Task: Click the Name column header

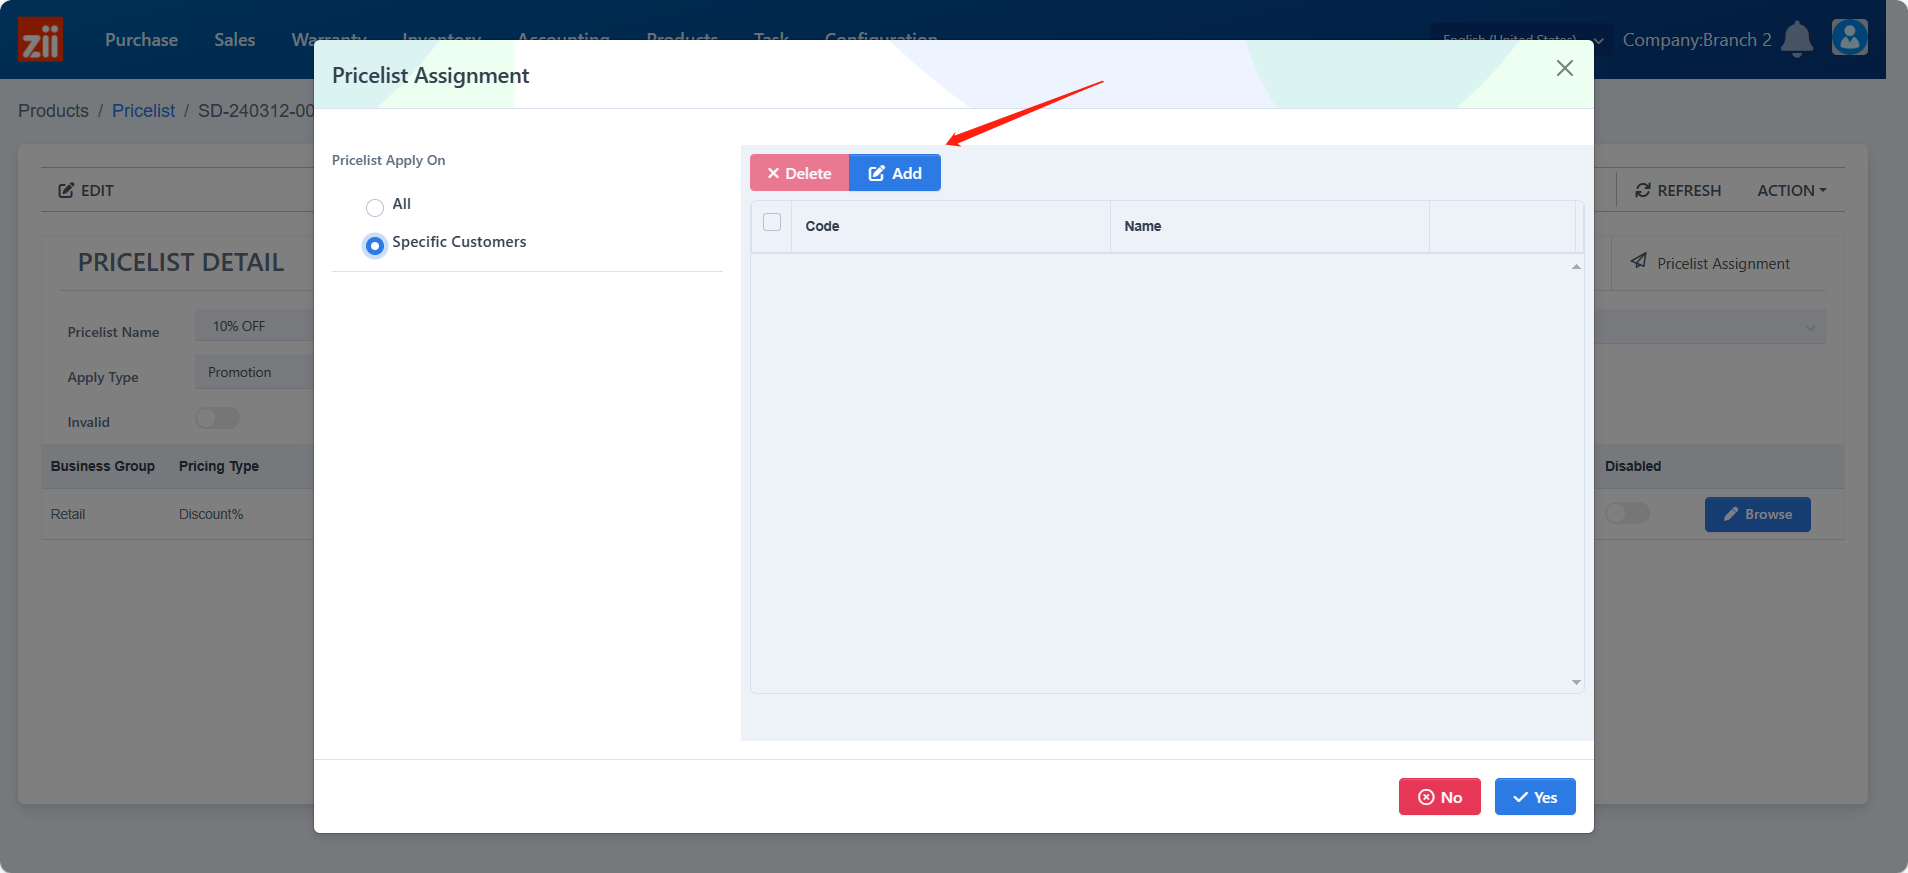Action: point(1269,226)
